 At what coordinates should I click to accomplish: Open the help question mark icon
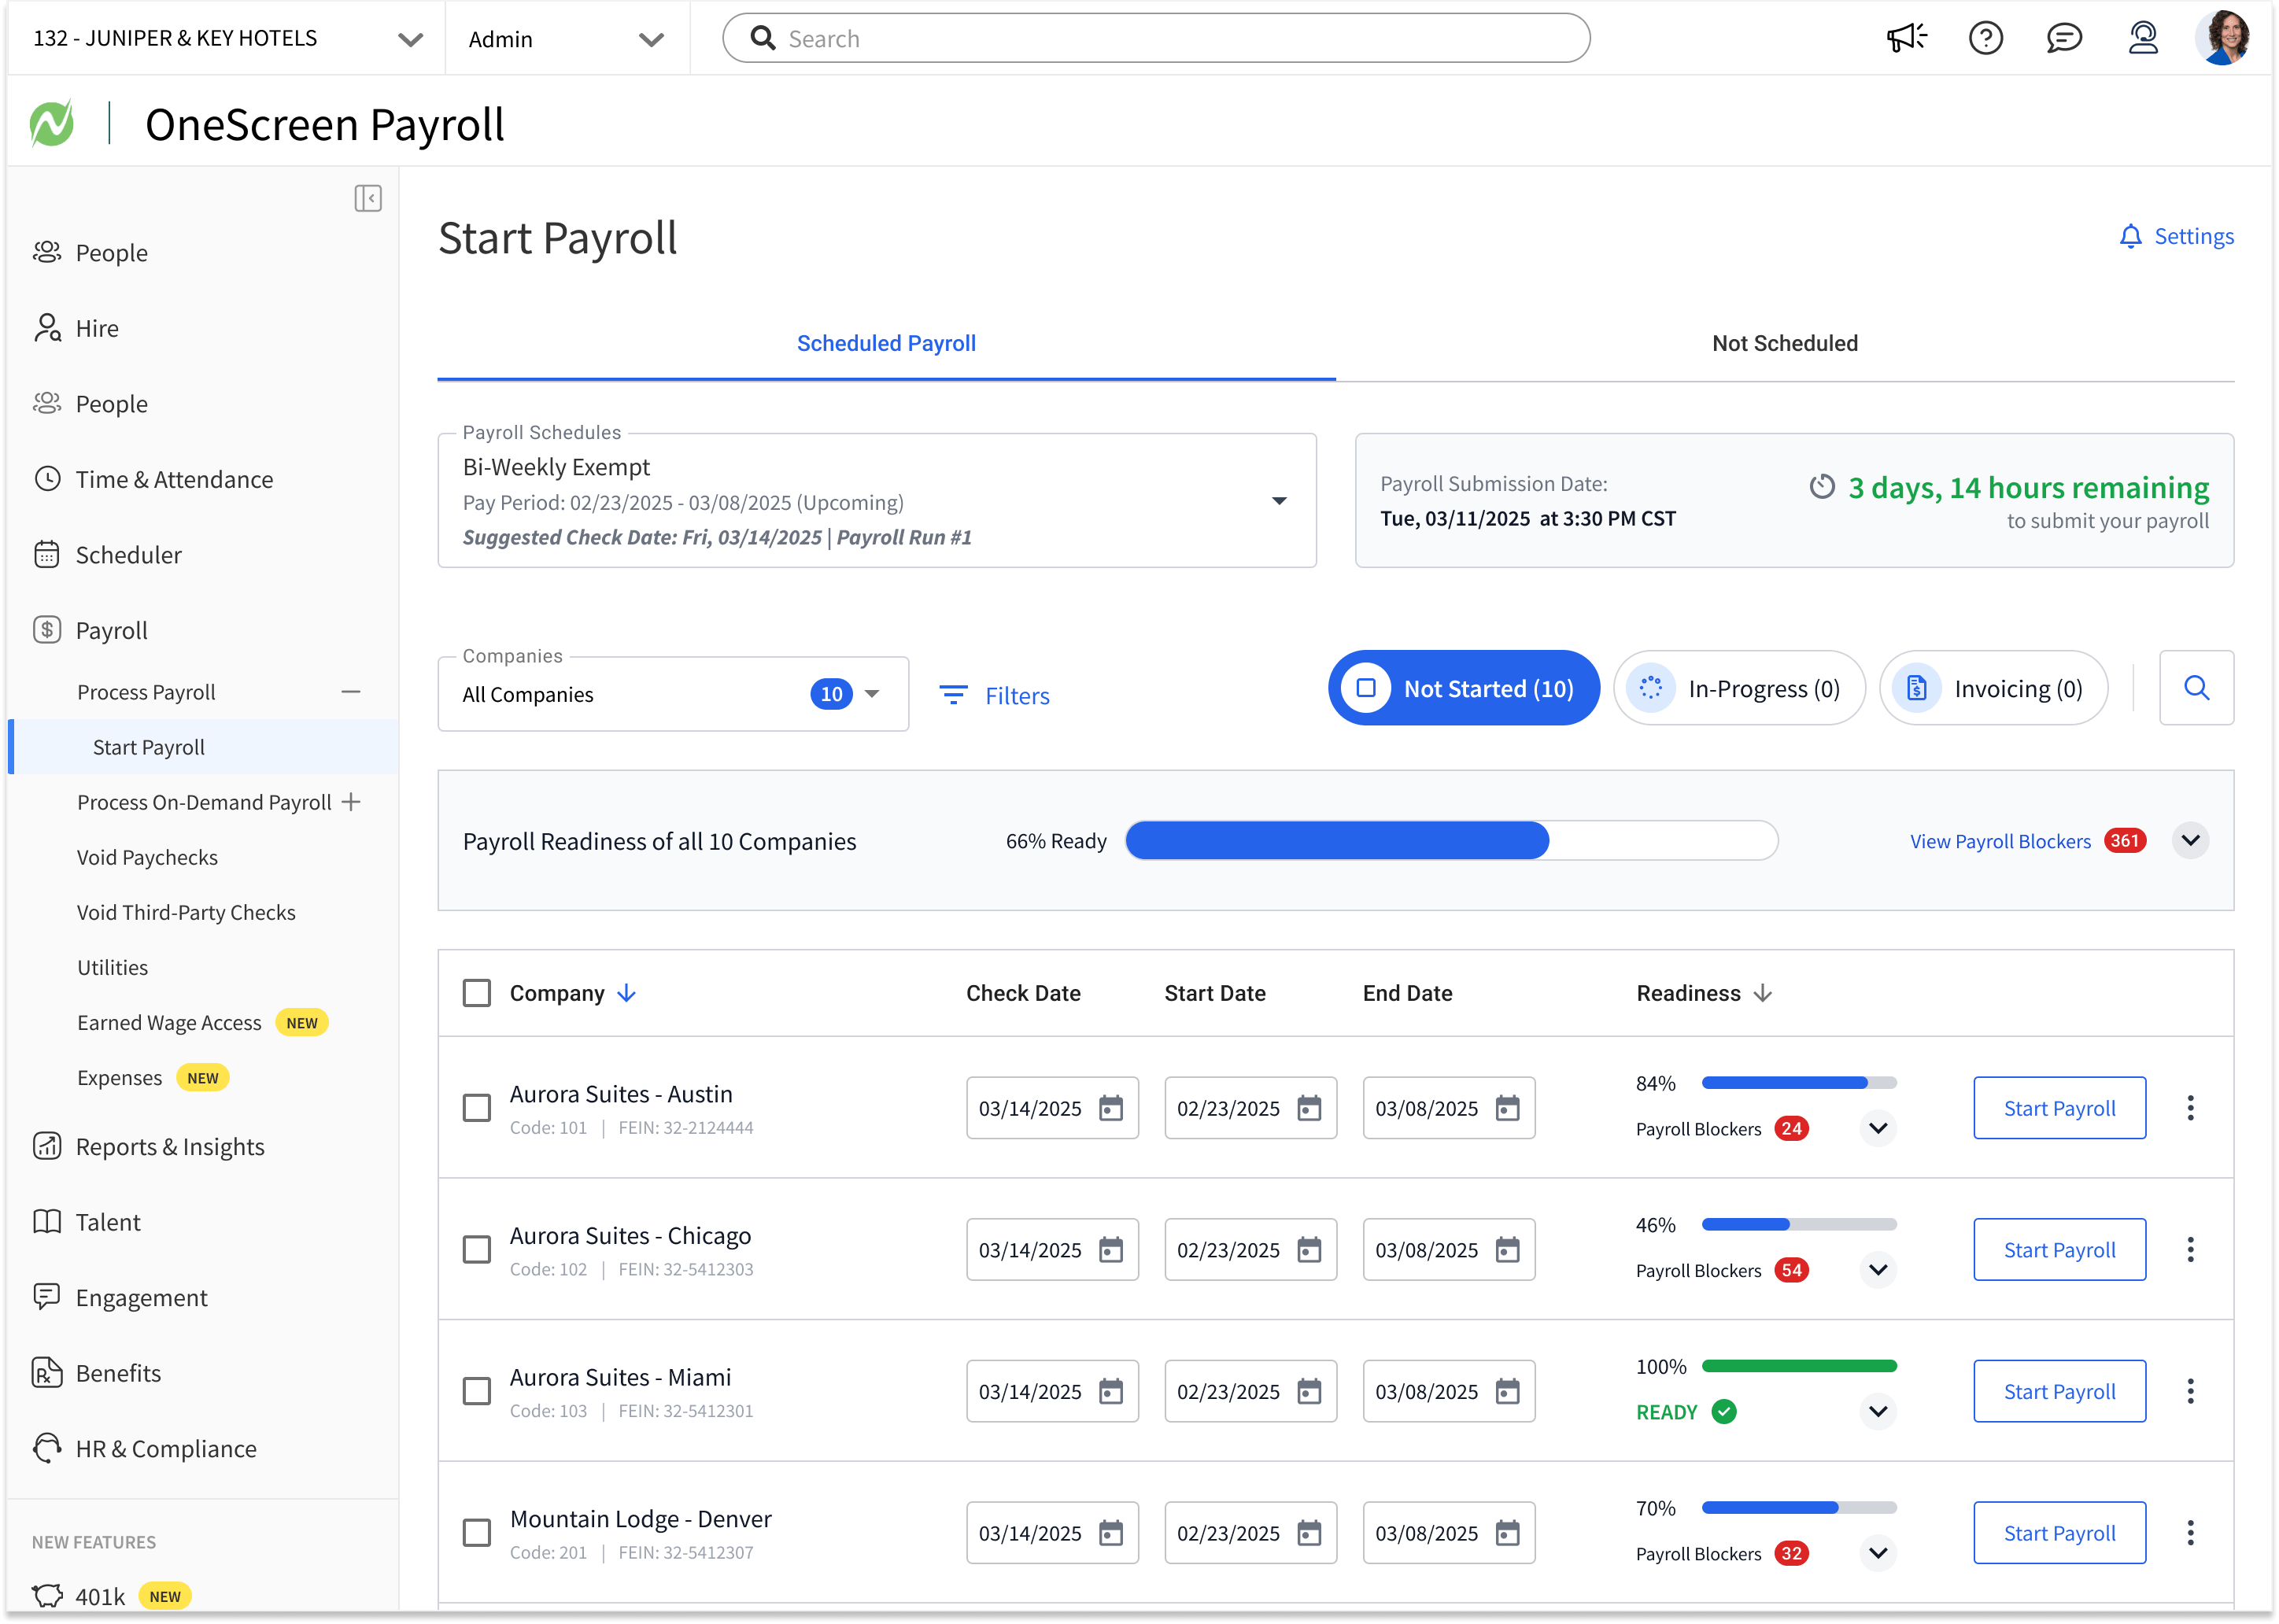coord(1986,38)
